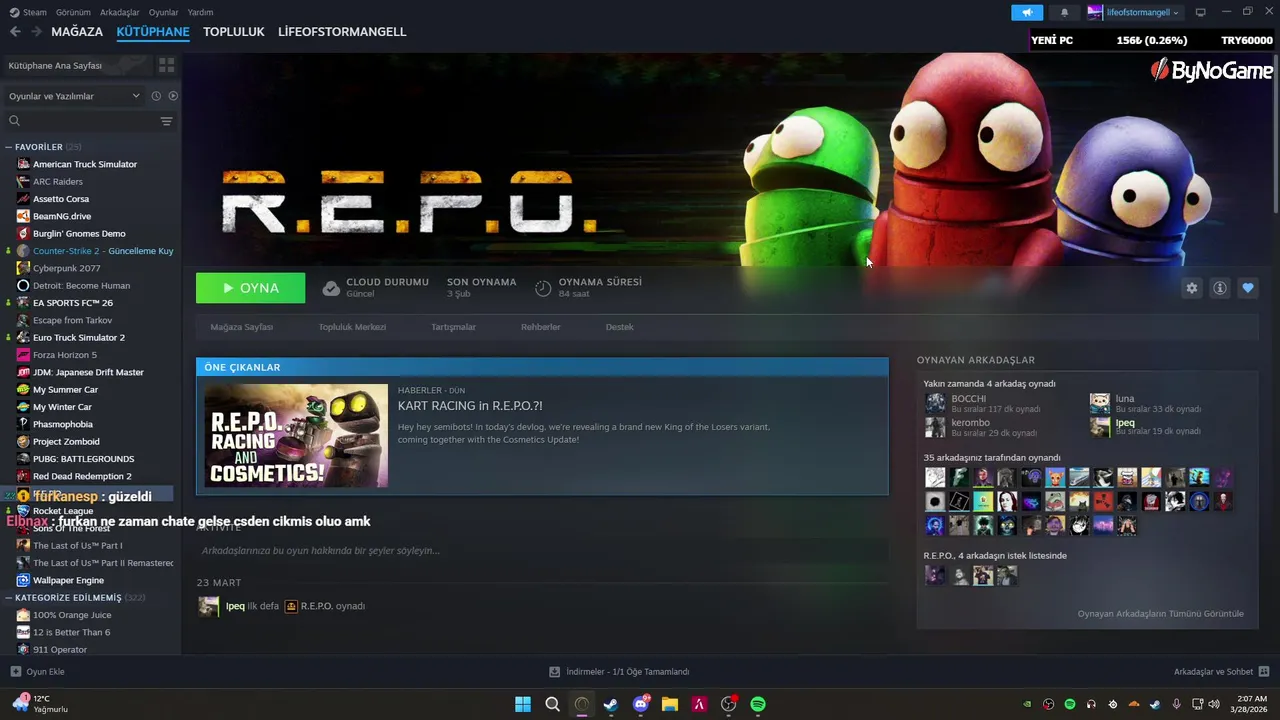This screenshot has height=720, width=1280.
Task: Select Euro Truck Simulator 2 entry
Action: [x=79, y=337]
